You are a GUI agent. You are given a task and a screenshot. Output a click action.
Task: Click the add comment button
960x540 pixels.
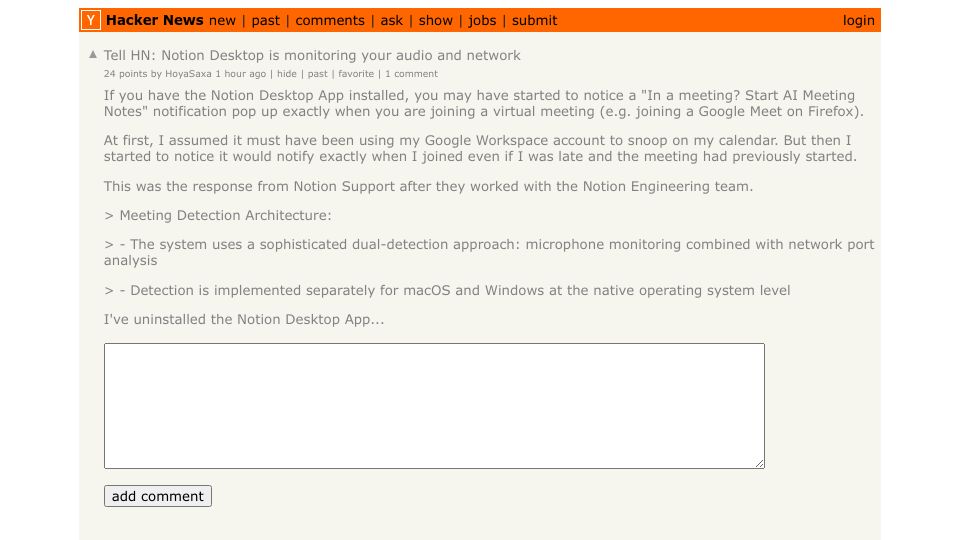[158, 496]
